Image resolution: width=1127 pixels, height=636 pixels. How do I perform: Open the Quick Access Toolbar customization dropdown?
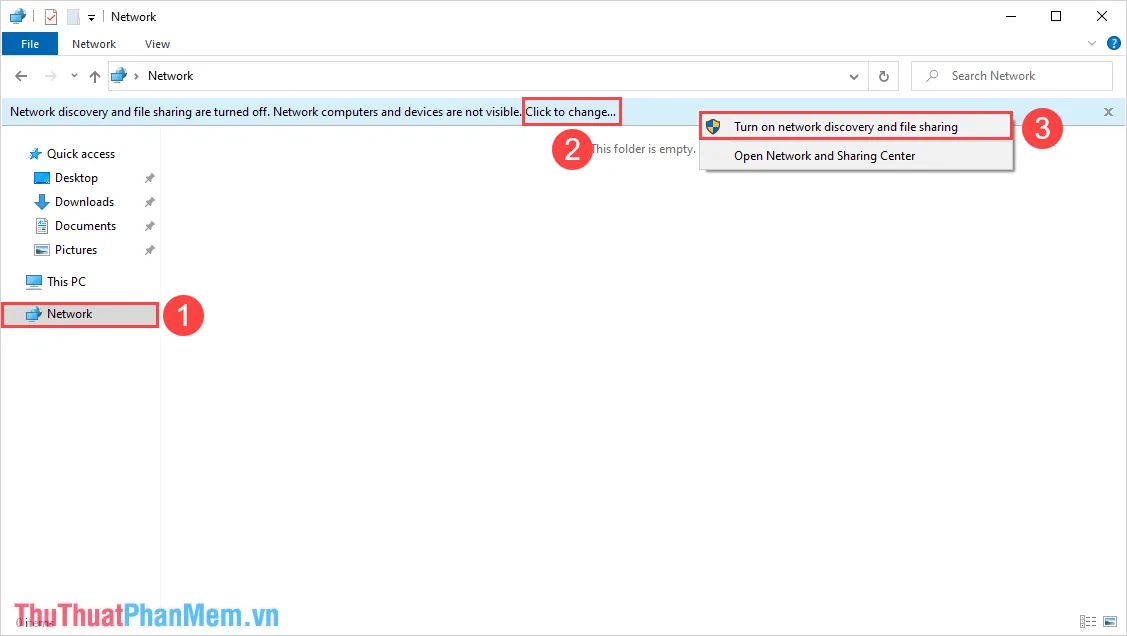tap(89, 16)
